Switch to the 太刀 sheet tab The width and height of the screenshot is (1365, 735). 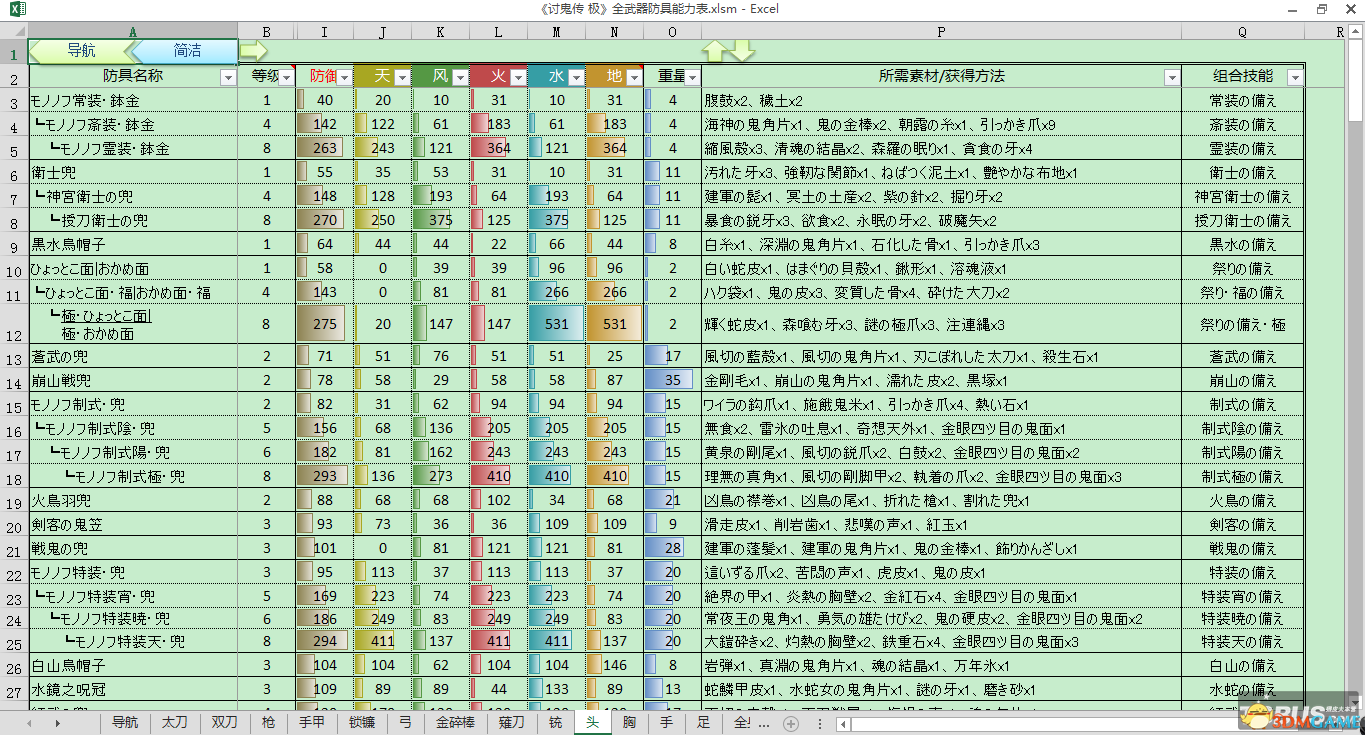coord(175,723)
